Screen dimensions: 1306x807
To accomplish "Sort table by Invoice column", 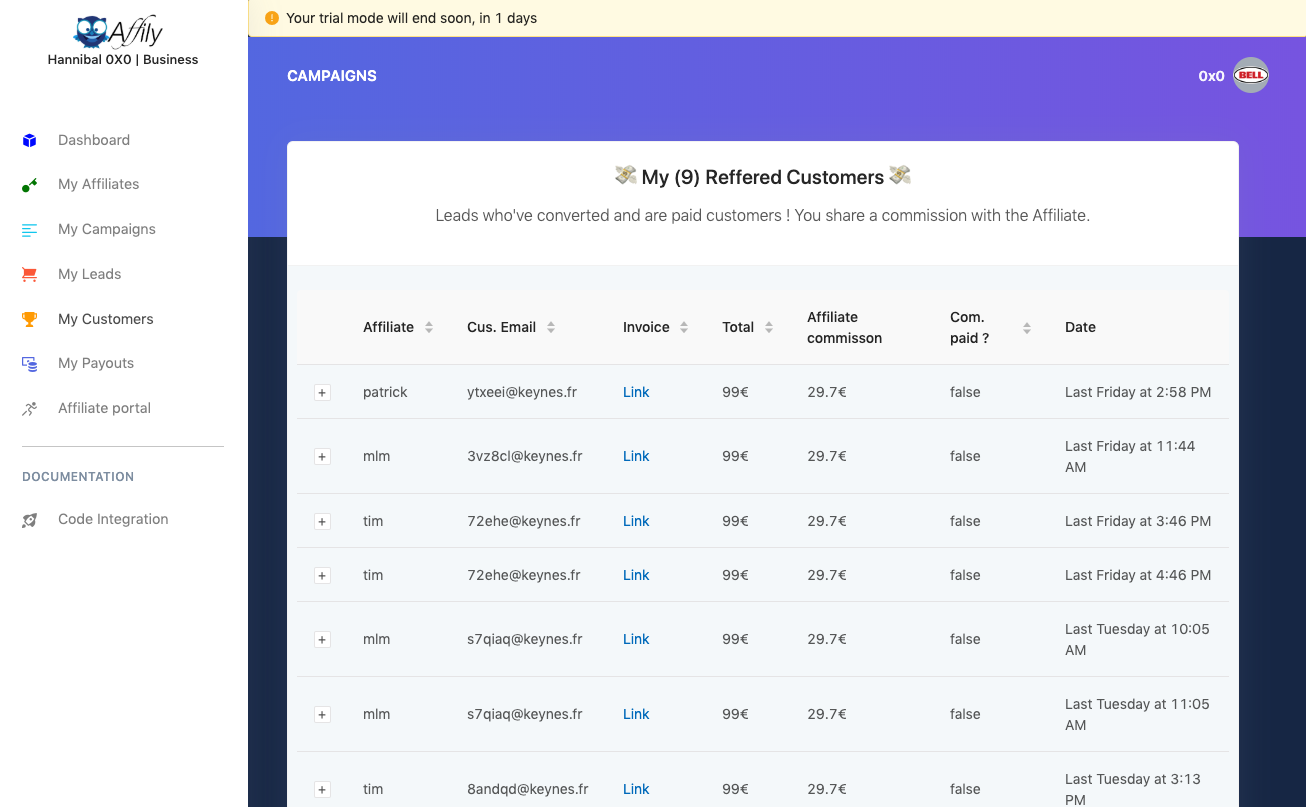I will tap(684, 327).
